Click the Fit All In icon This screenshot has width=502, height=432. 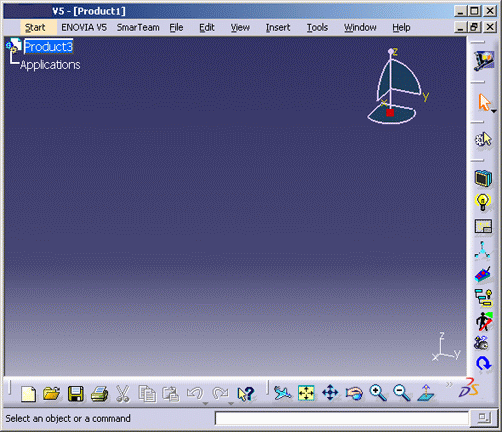point(306,393)
